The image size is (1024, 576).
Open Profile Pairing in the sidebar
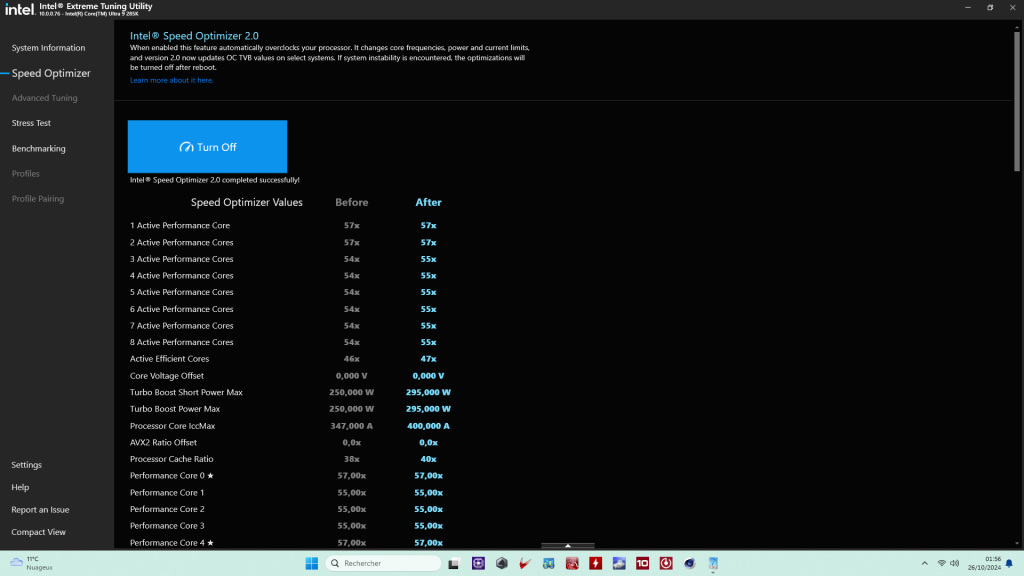tap(38, 199)
